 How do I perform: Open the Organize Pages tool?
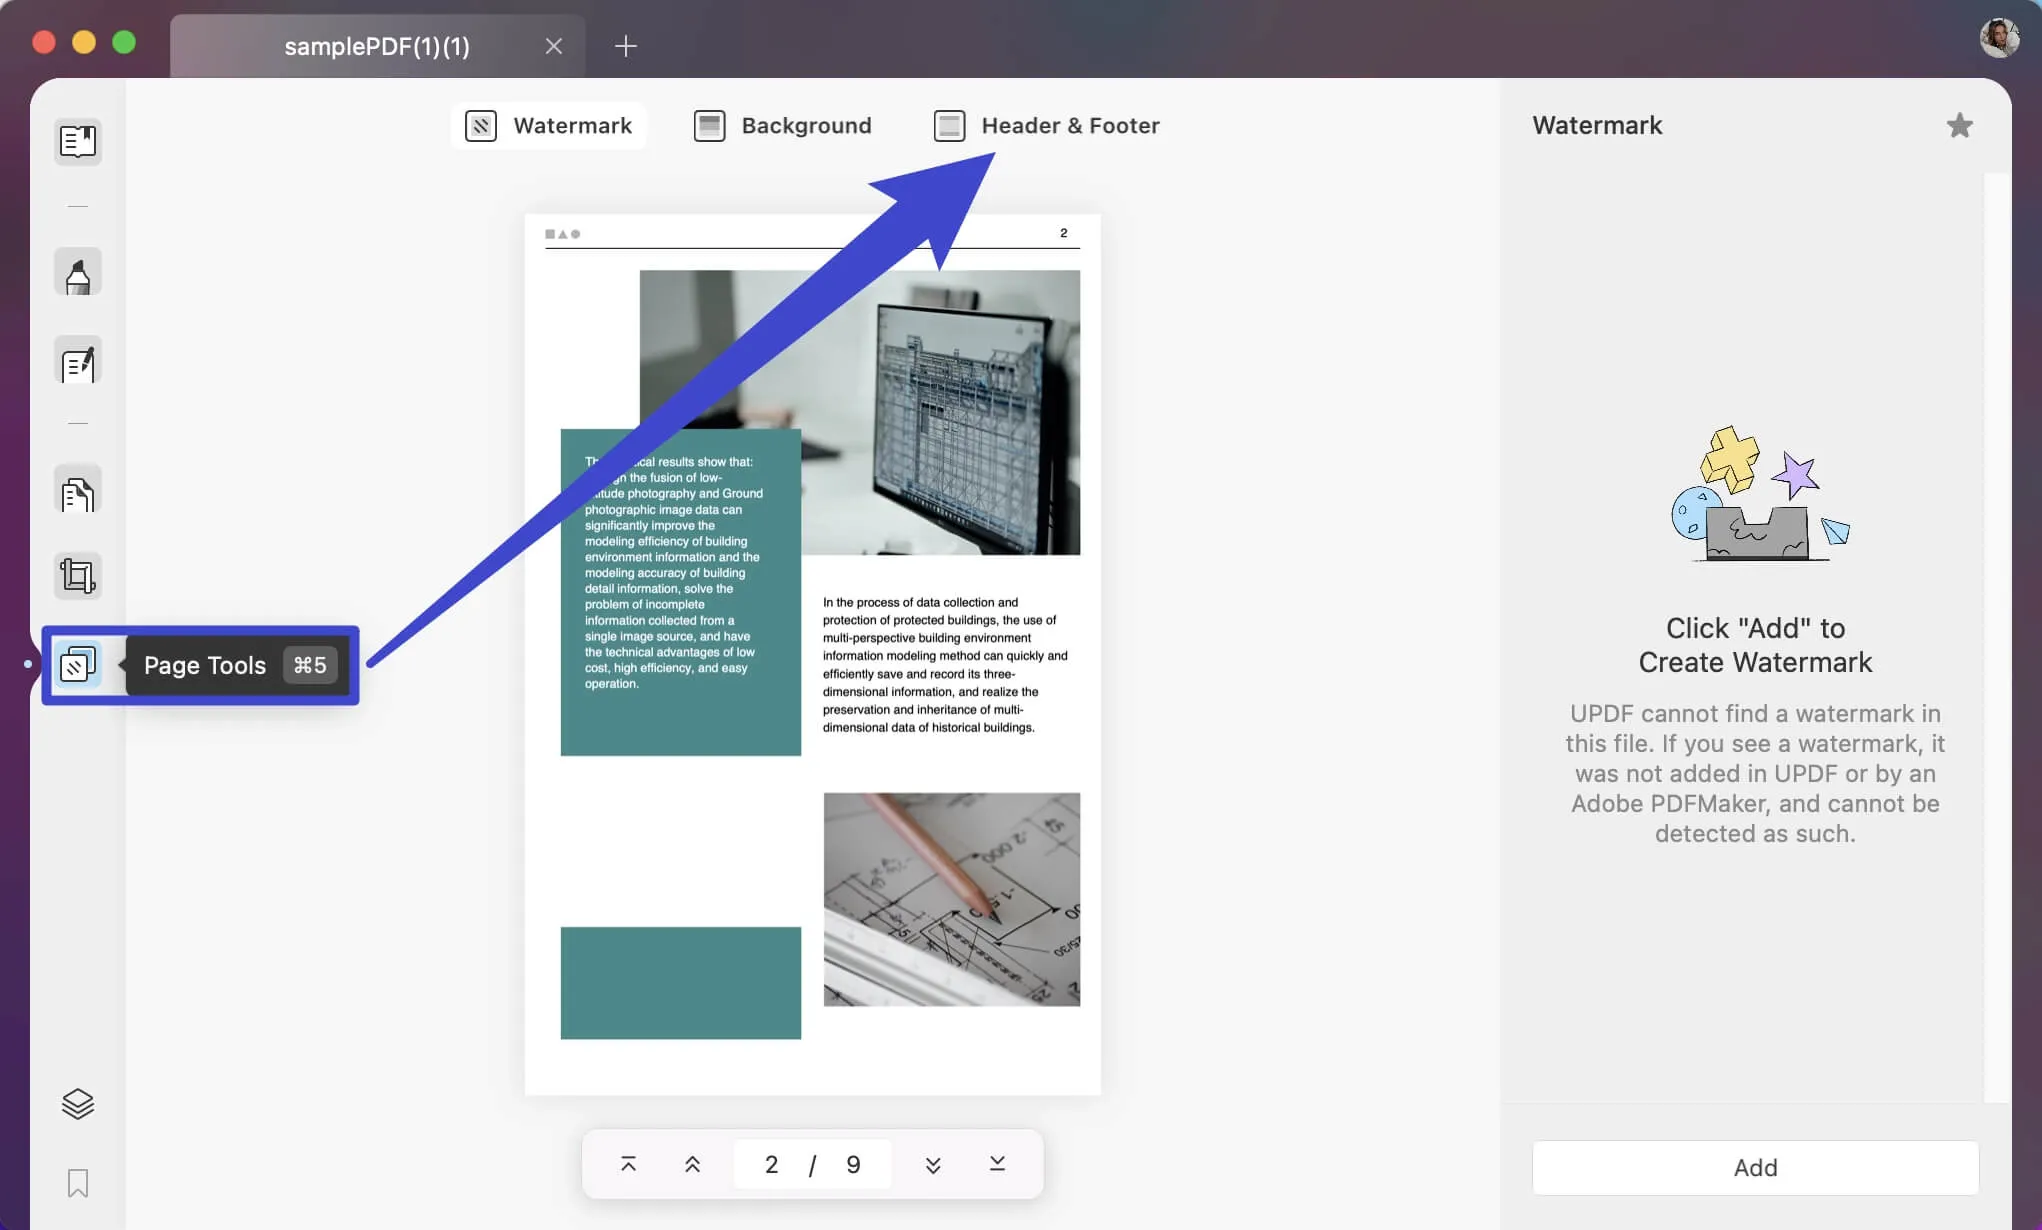(77, 490)
